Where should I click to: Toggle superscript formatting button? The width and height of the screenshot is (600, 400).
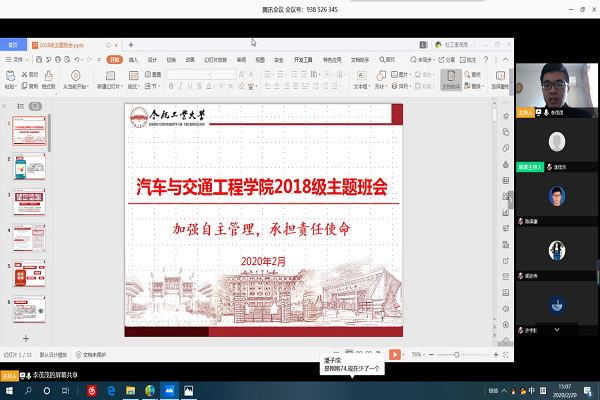221,86
